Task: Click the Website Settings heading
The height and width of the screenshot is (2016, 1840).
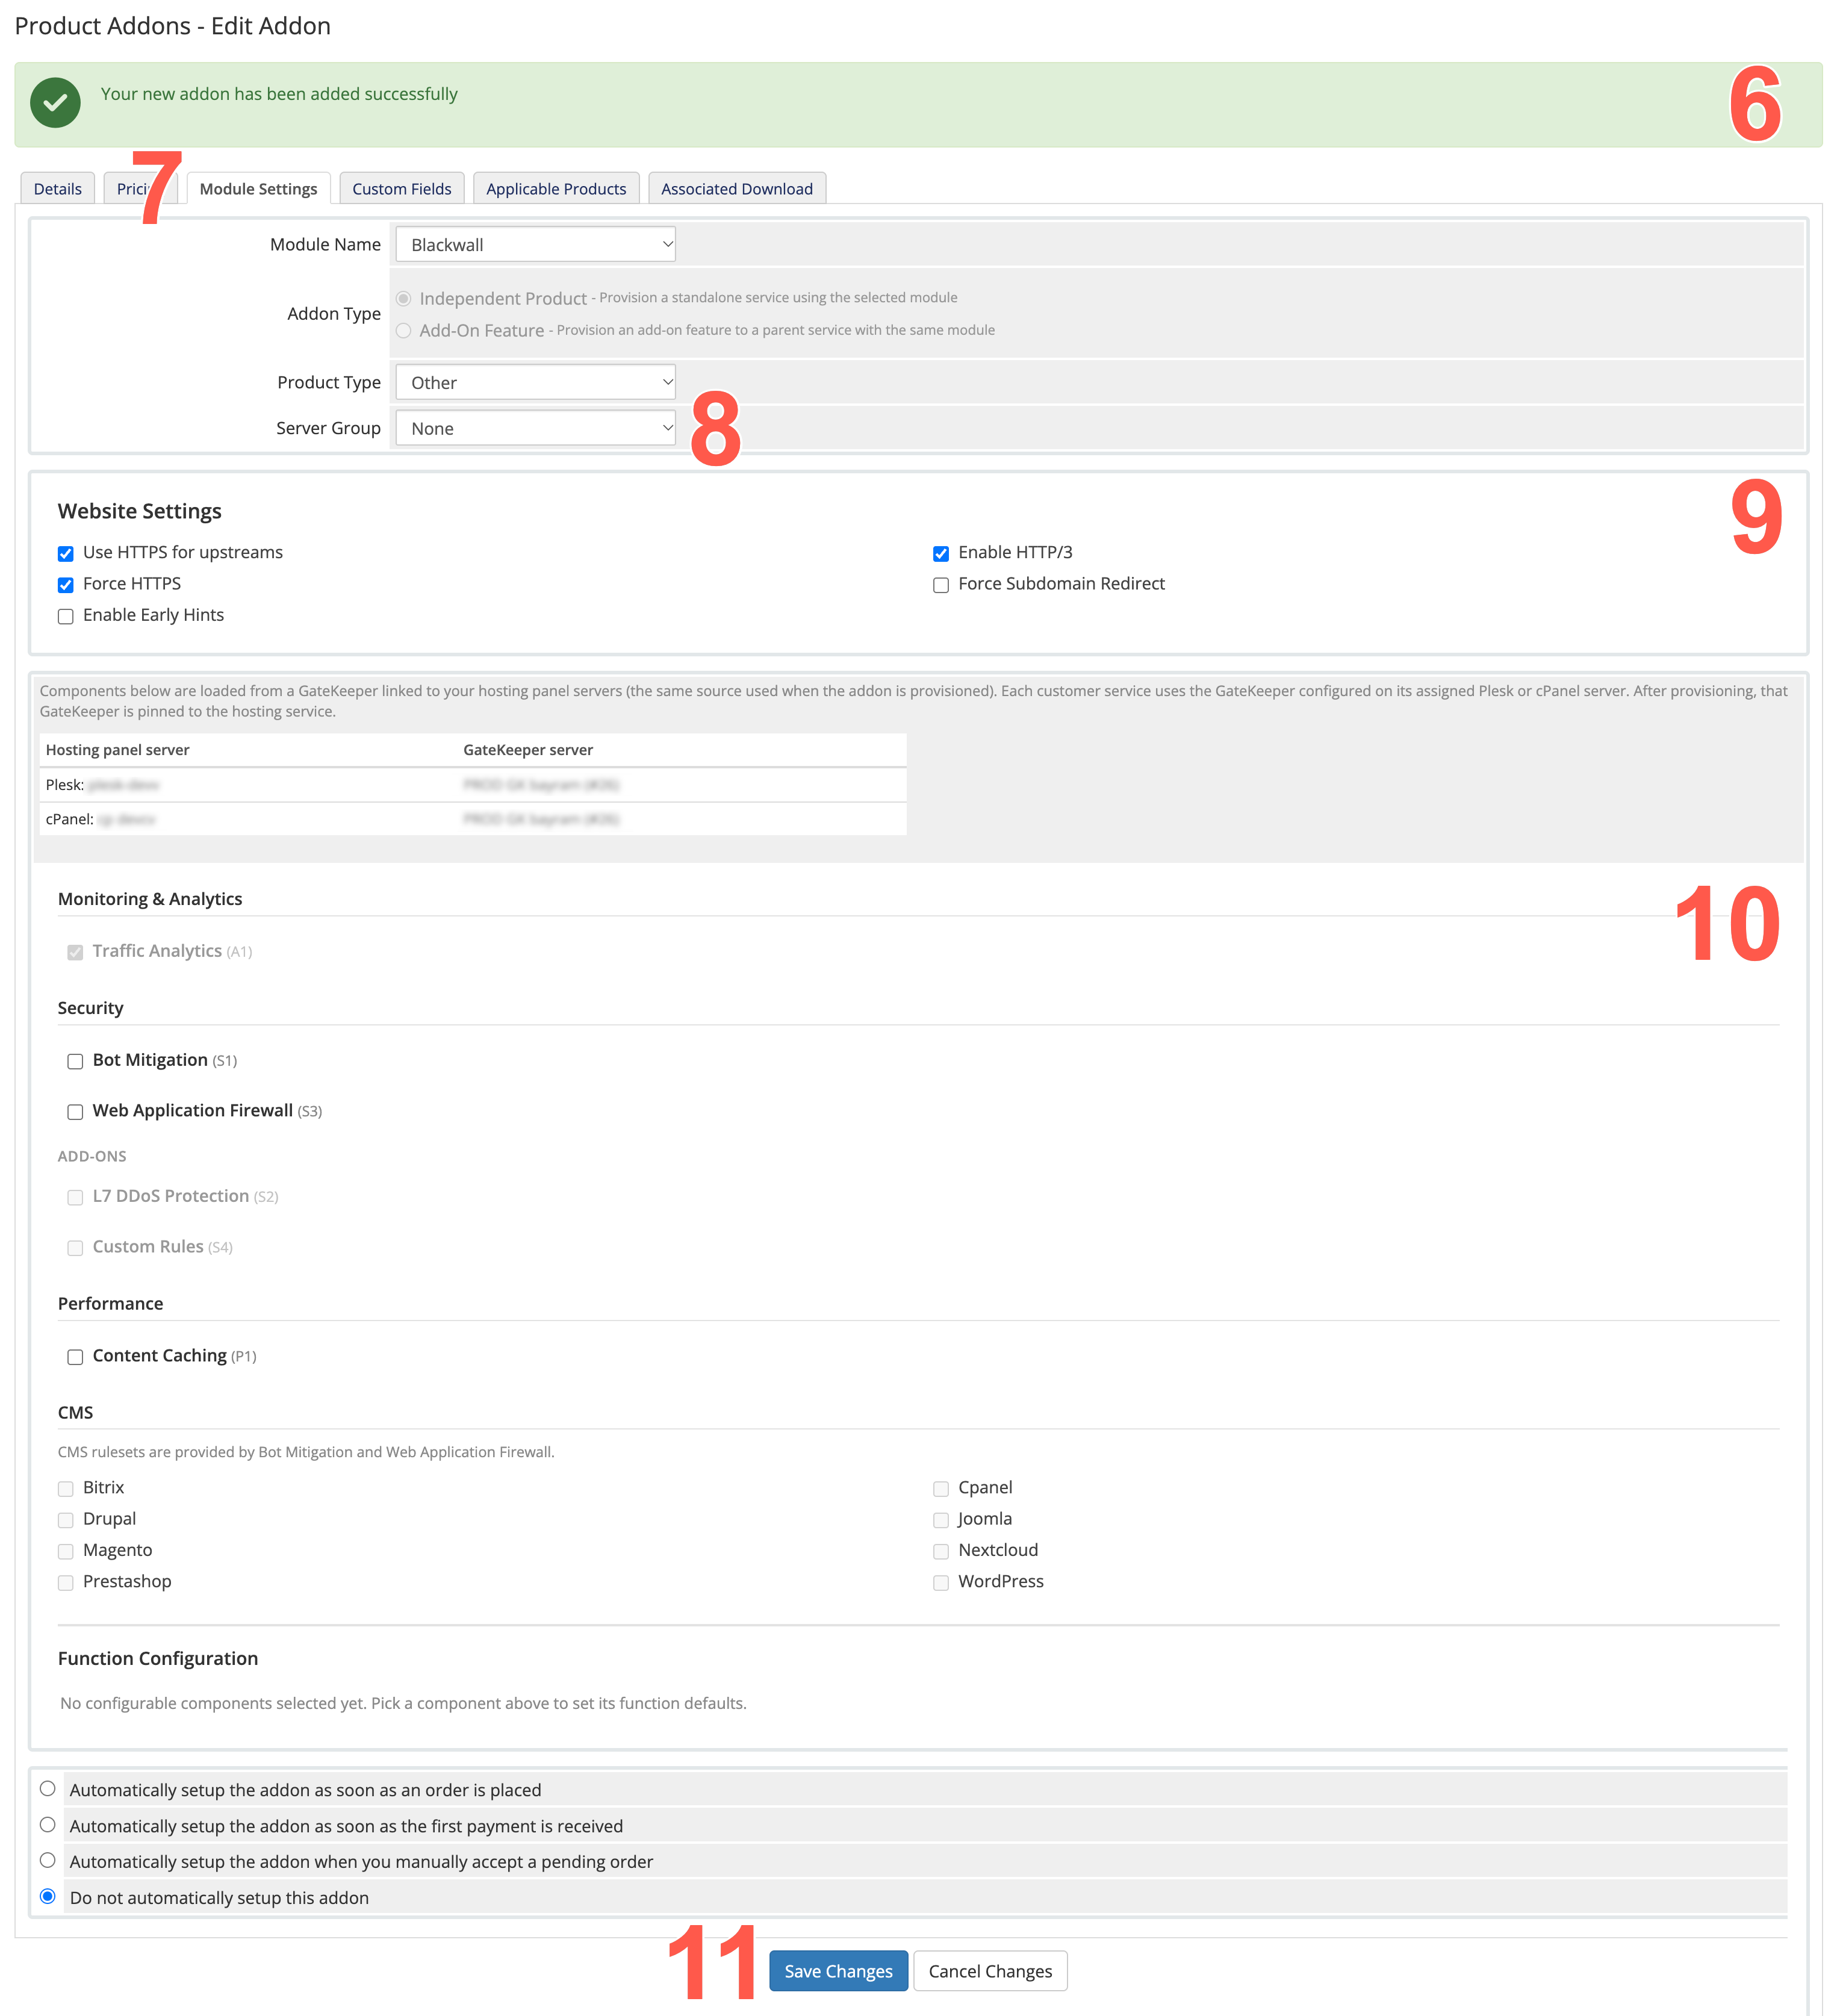Action: coord(140,511)
